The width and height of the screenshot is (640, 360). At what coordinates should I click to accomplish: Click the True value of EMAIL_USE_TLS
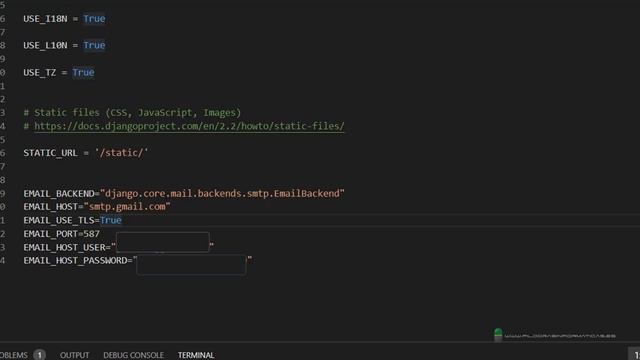111,220
